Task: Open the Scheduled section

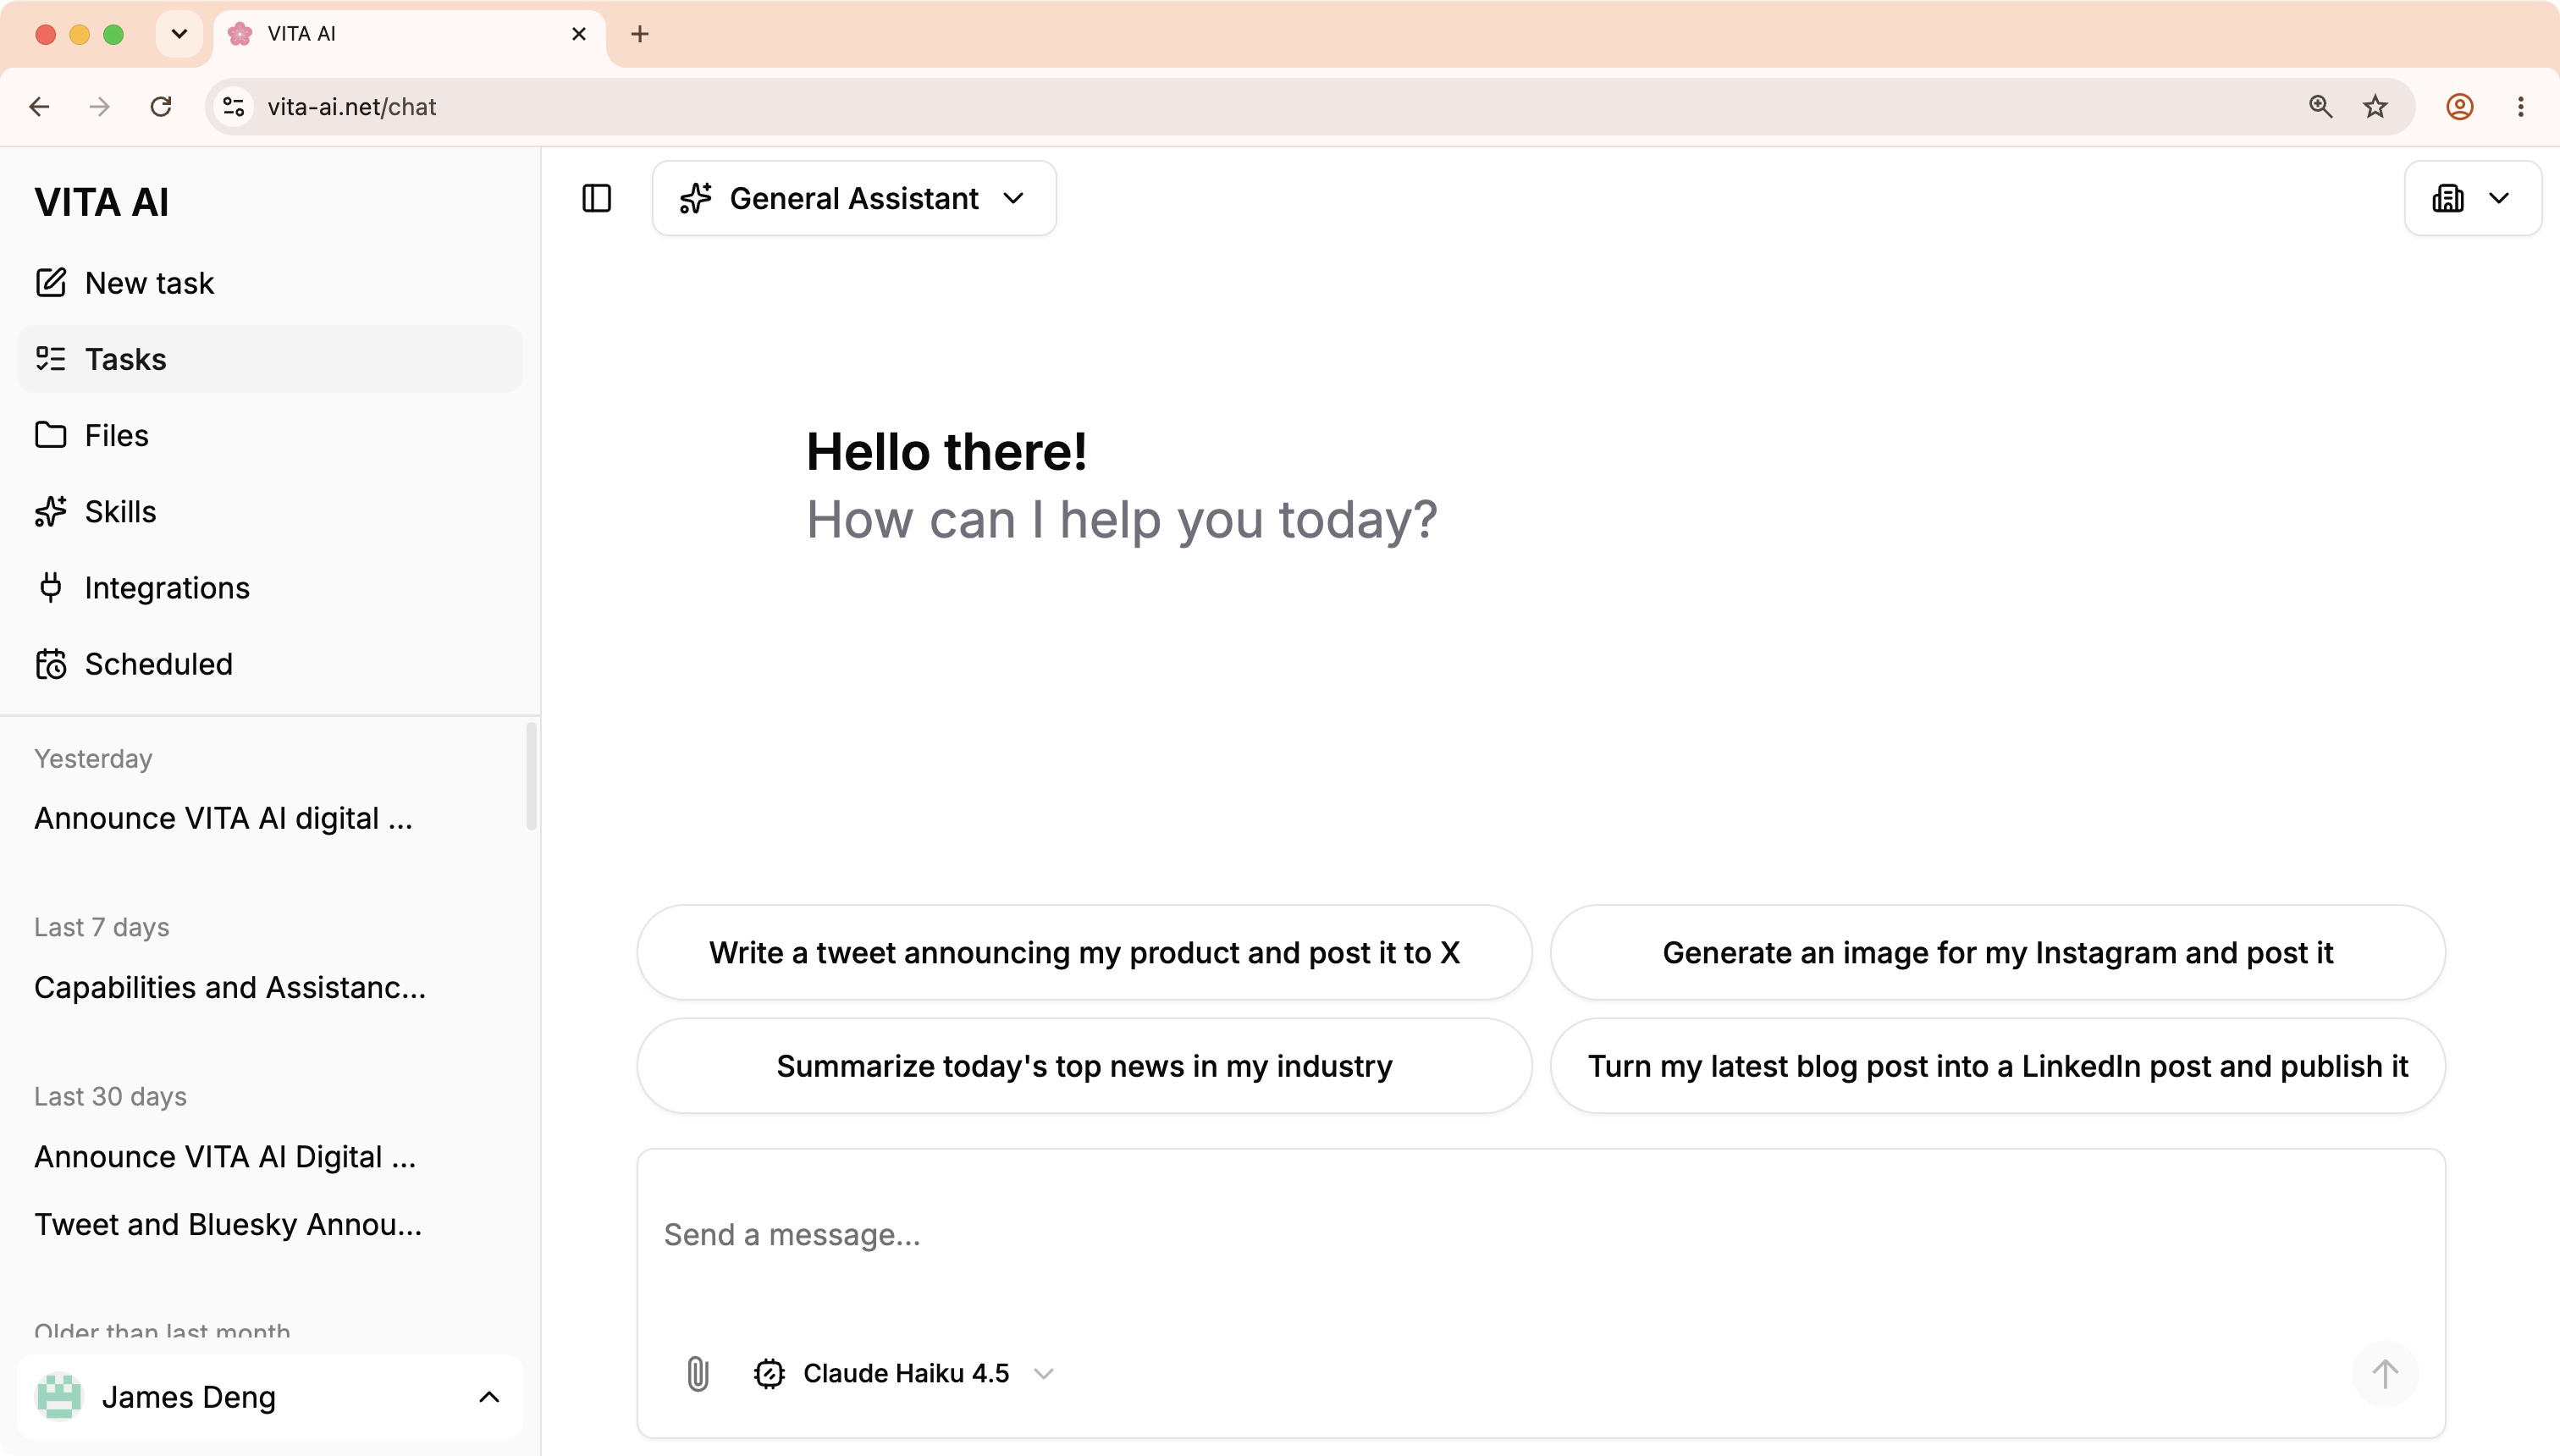Action: coord(270,664)
